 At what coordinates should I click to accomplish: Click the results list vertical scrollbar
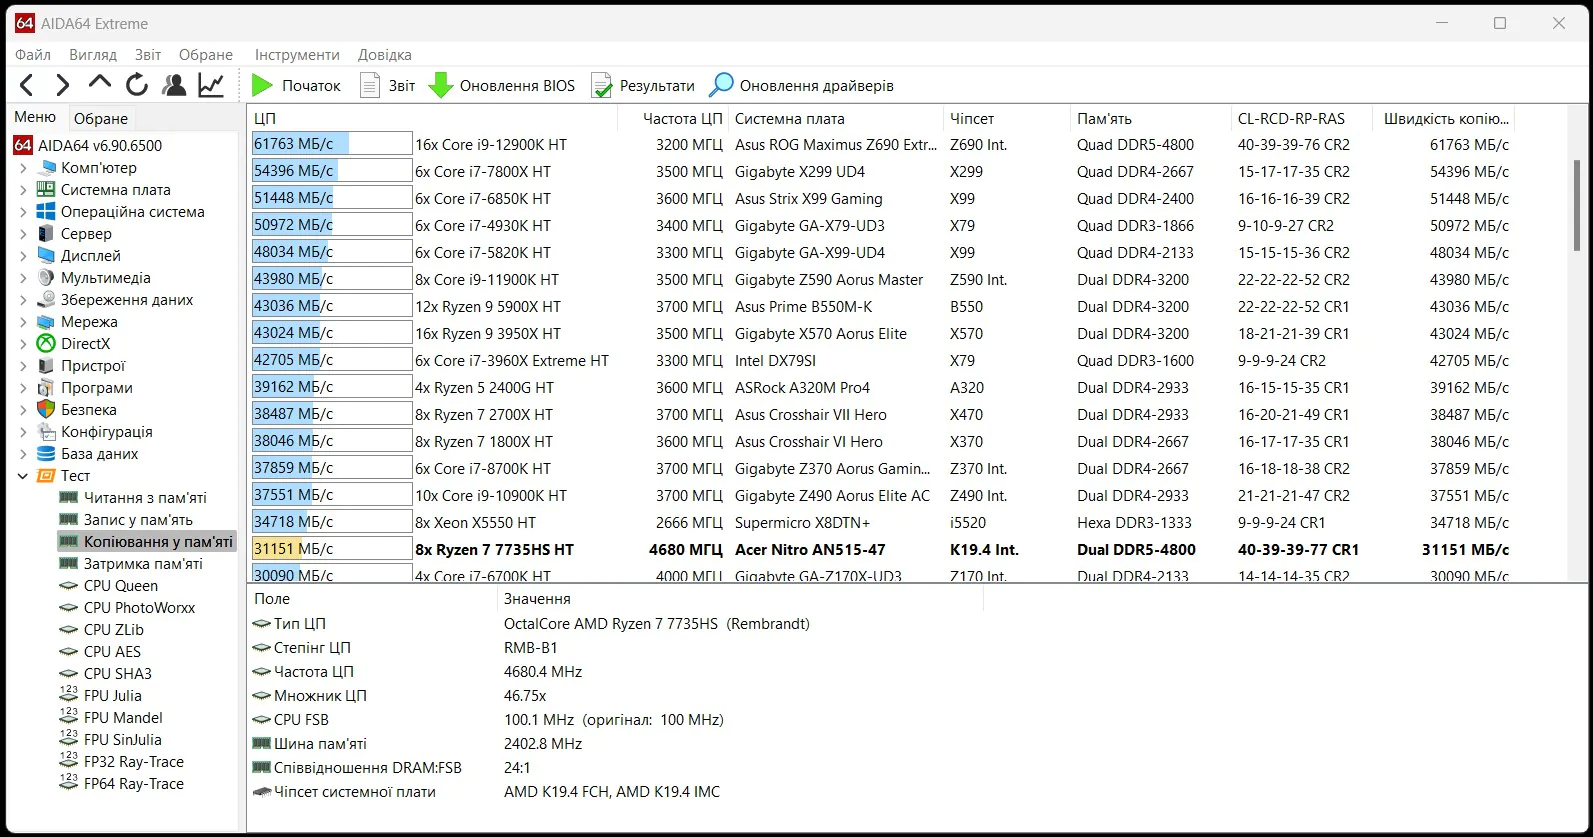(1579, 205)
